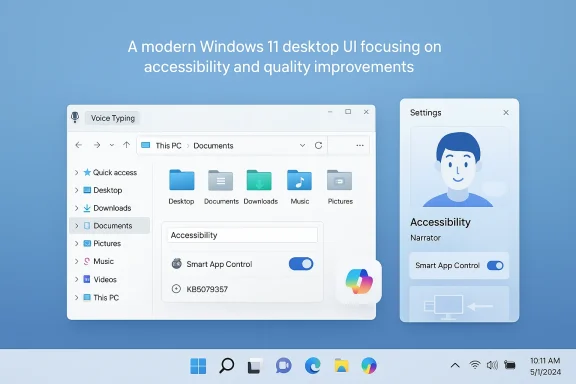The image size is (576, 384).
Task: Go forward using the right arrow
Action: click(x=97, y=145)
